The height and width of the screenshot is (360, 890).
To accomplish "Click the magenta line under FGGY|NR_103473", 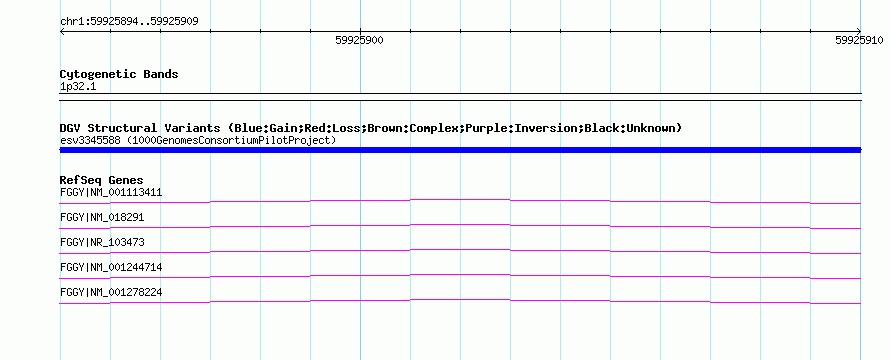I will pyautogui.click(x=460, y=251).
